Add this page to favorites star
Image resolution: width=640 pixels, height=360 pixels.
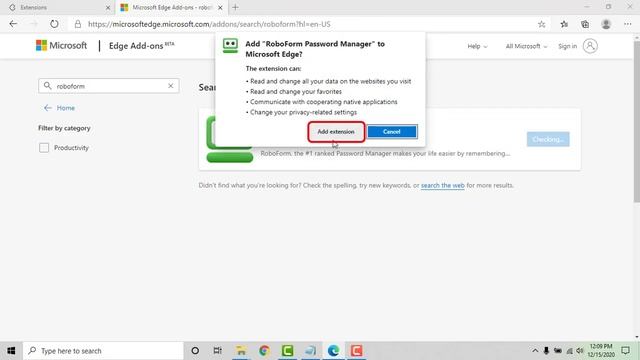coord(541,24)
